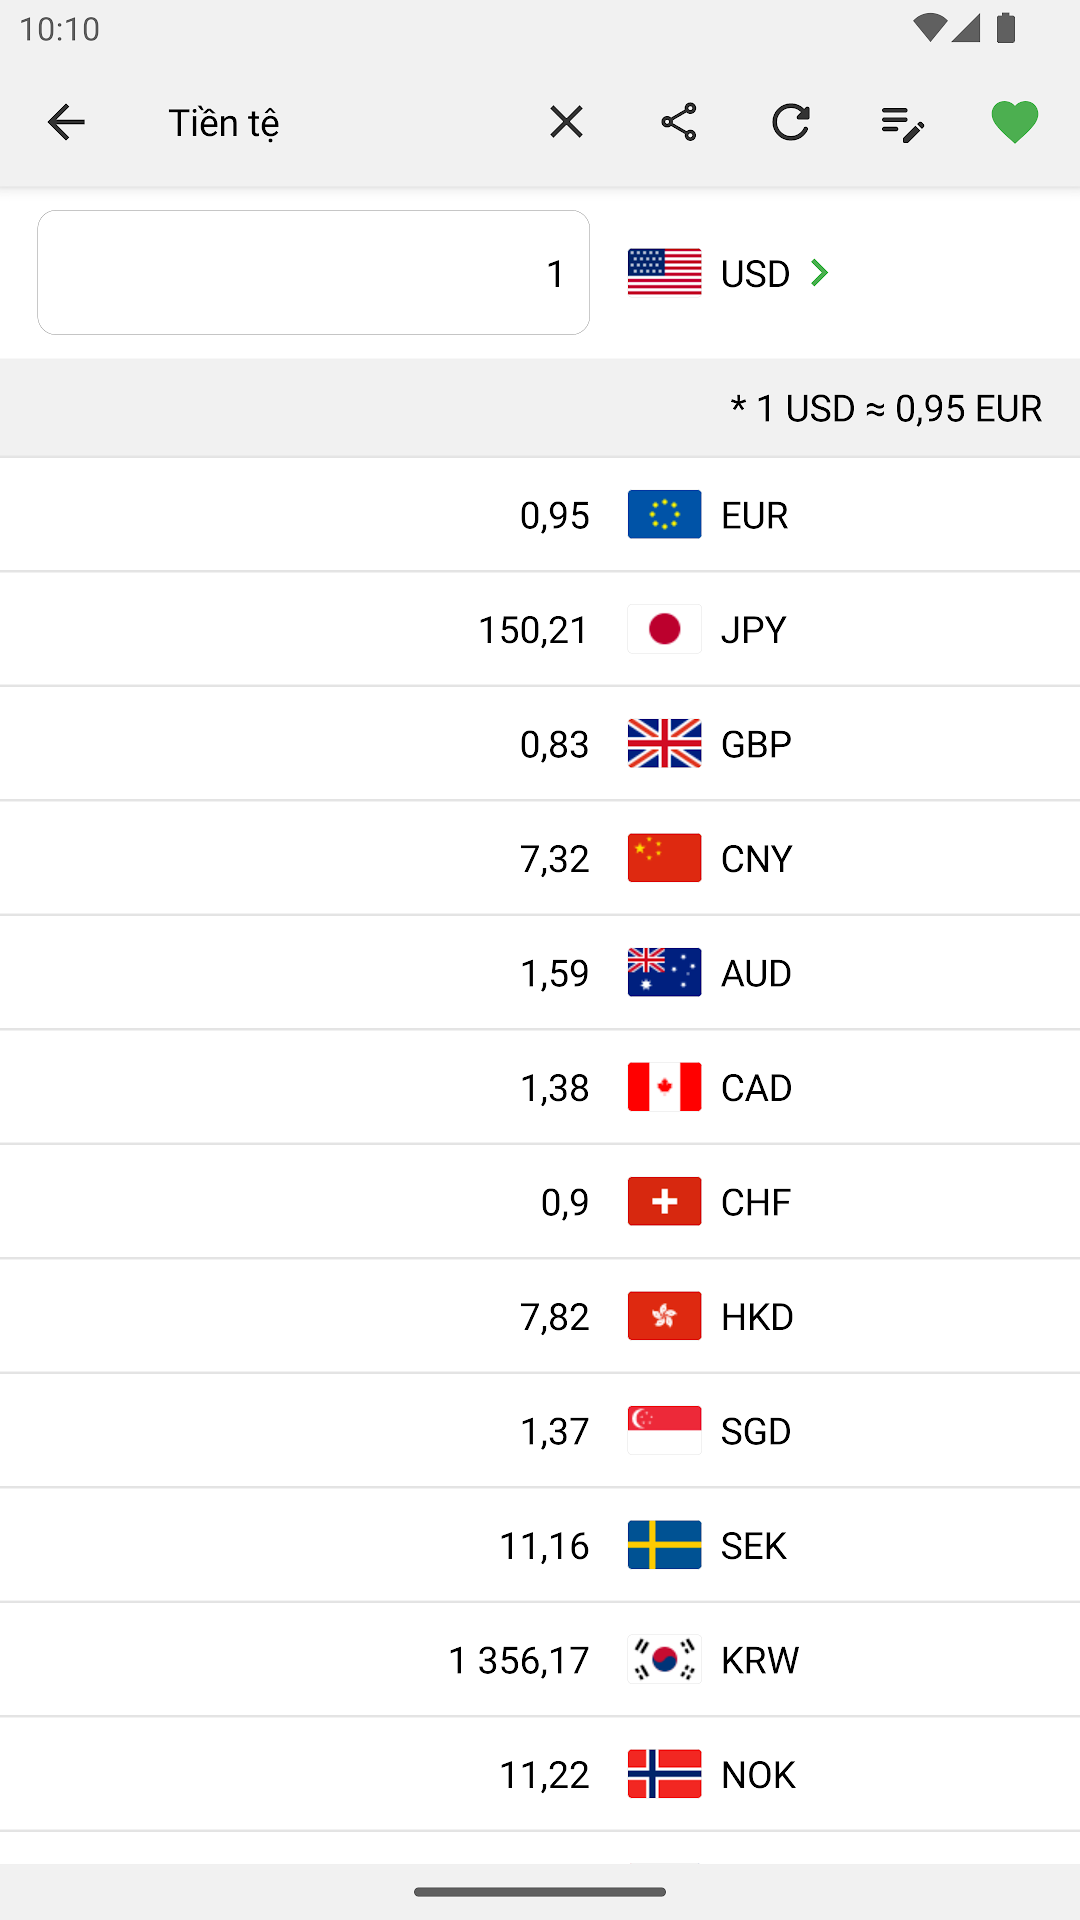Select the JPY currency row
The height and width of the screenshot is (1920, 1080).
(540, 630)
